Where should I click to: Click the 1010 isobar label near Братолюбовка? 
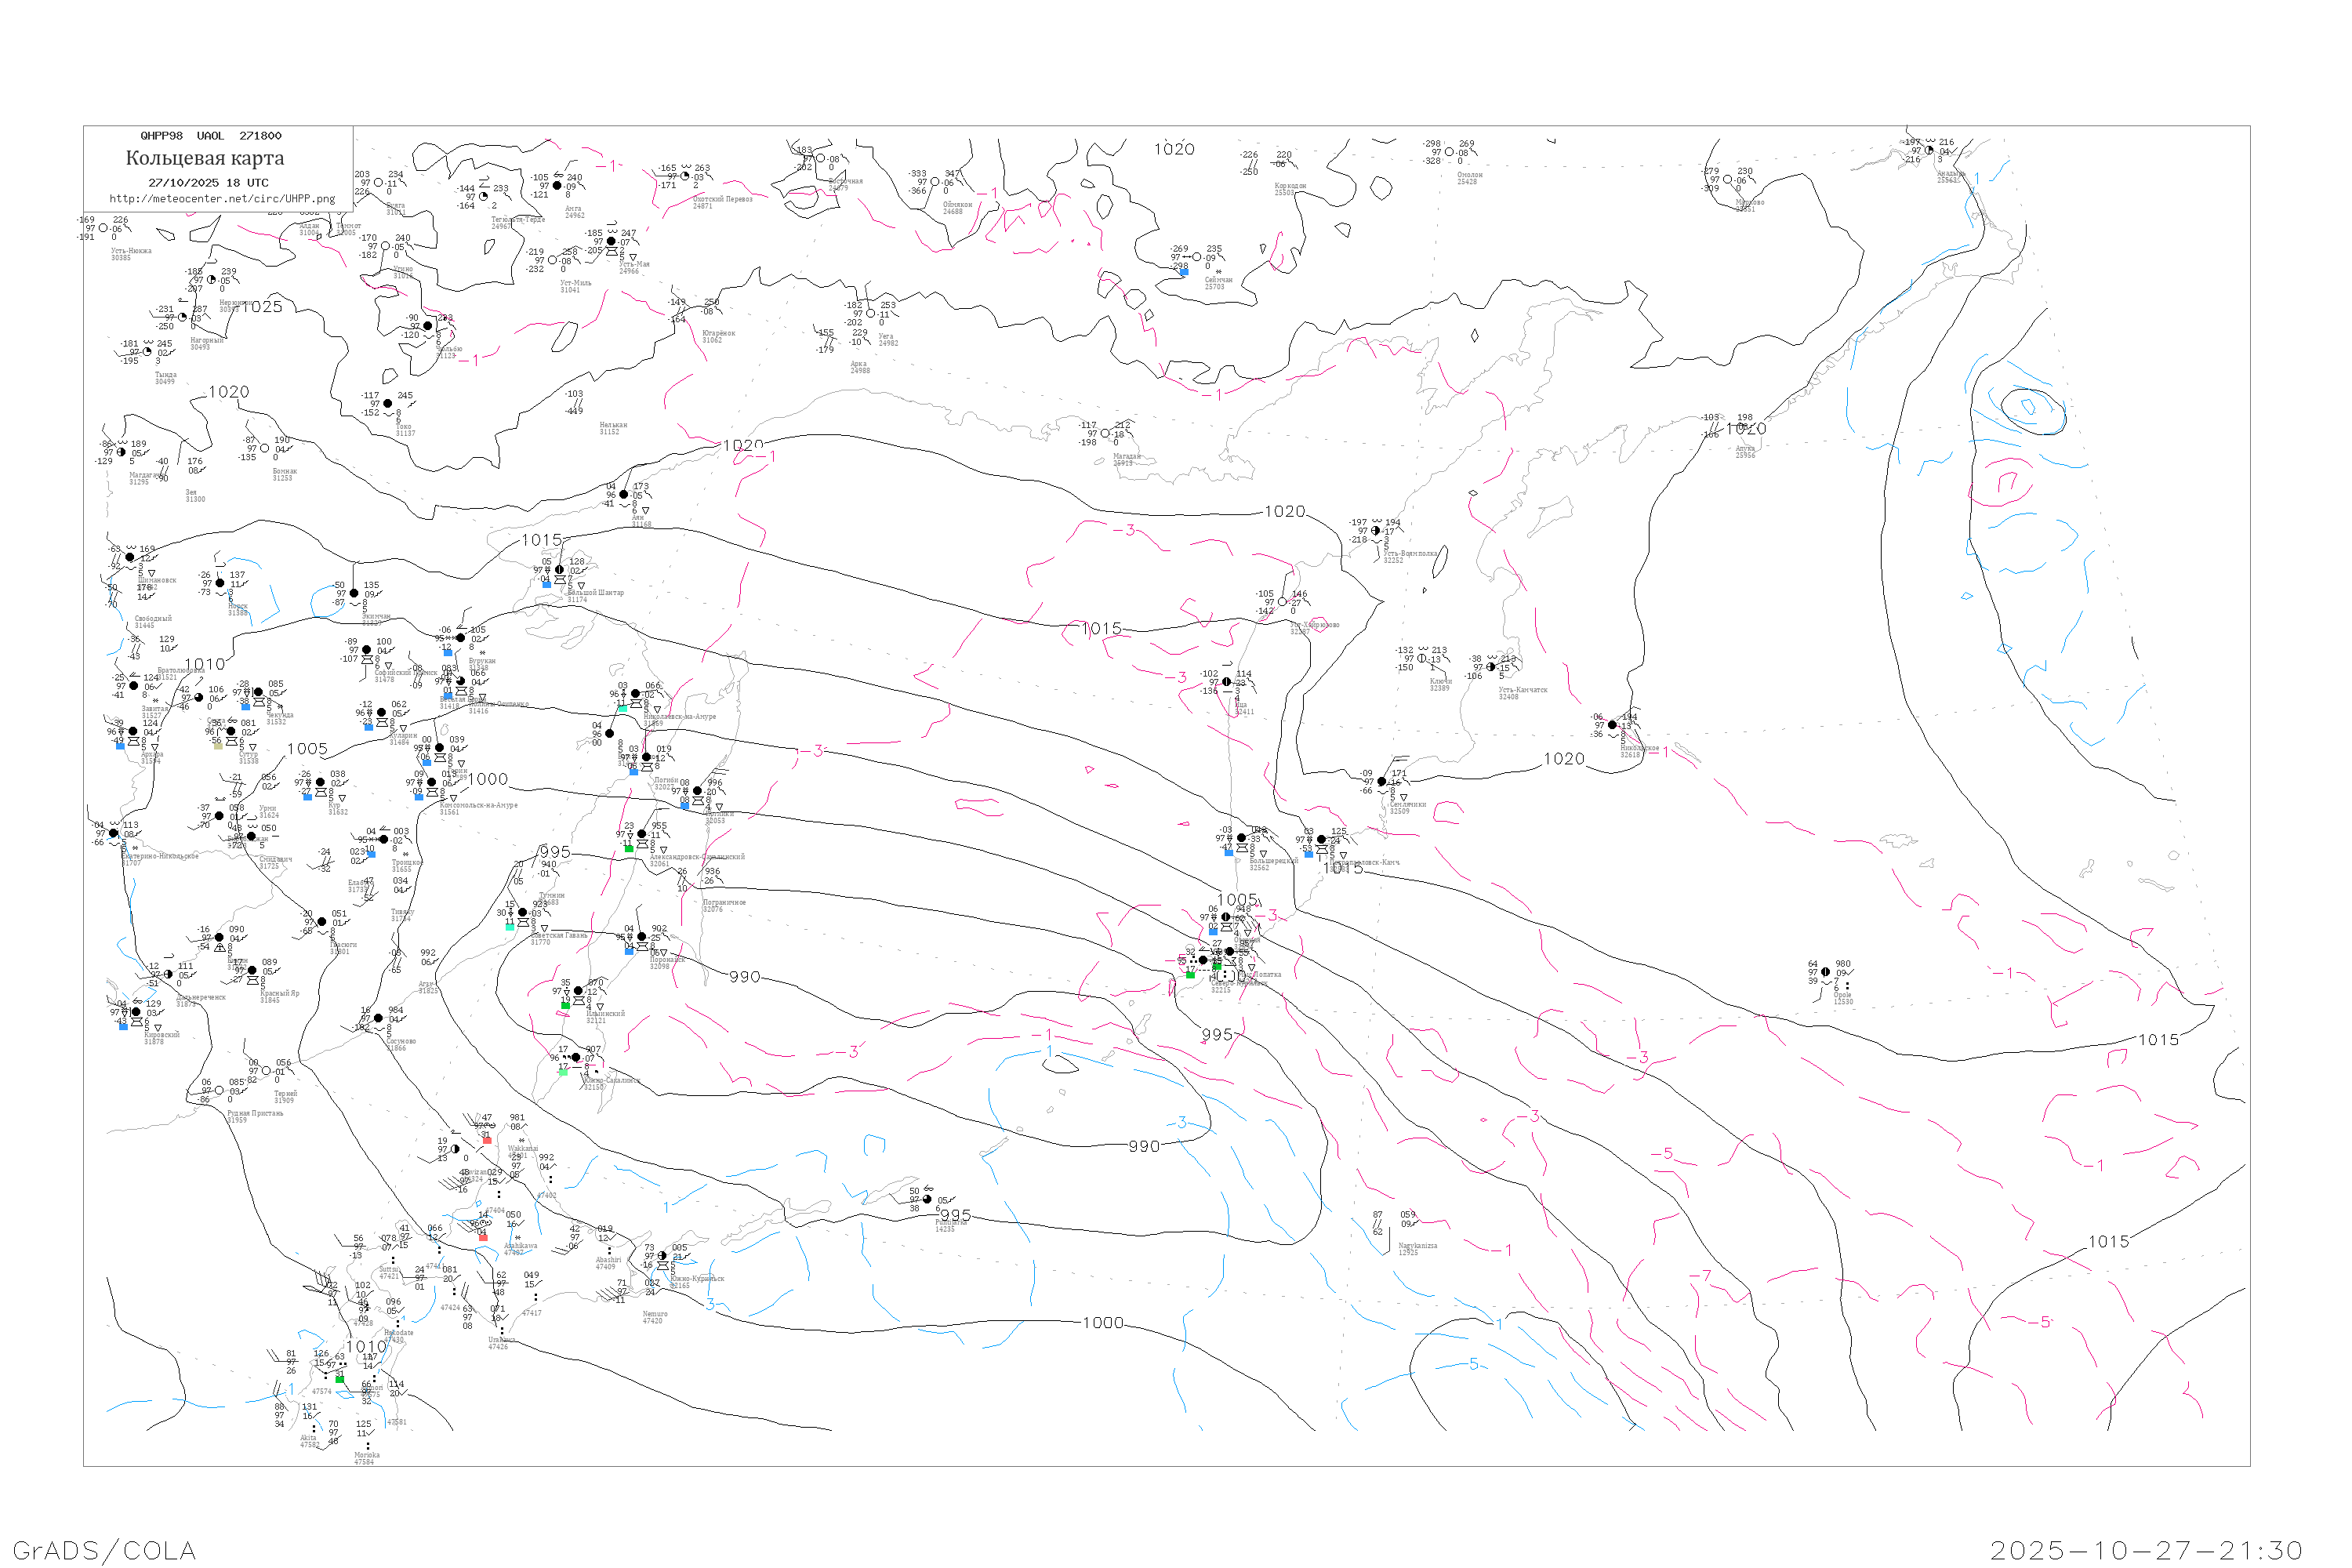pyautogui.click(x=205, y=664)
